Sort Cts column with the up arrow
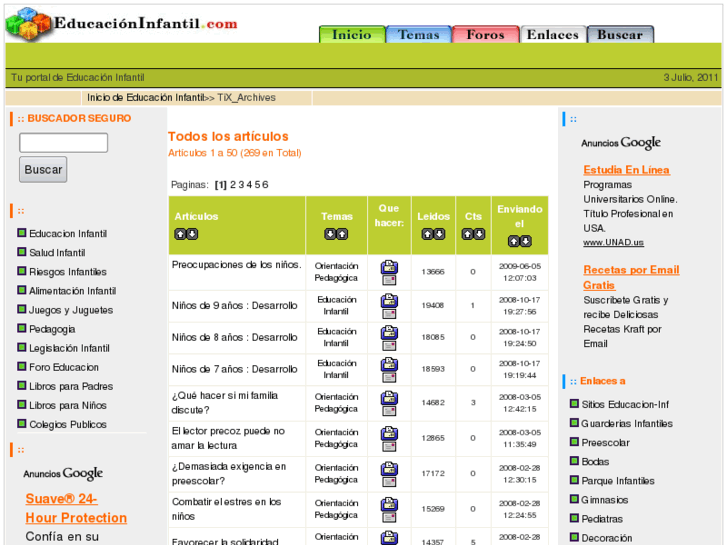Image resolution: width=727 pixels, height=545 pixels. 467,234
